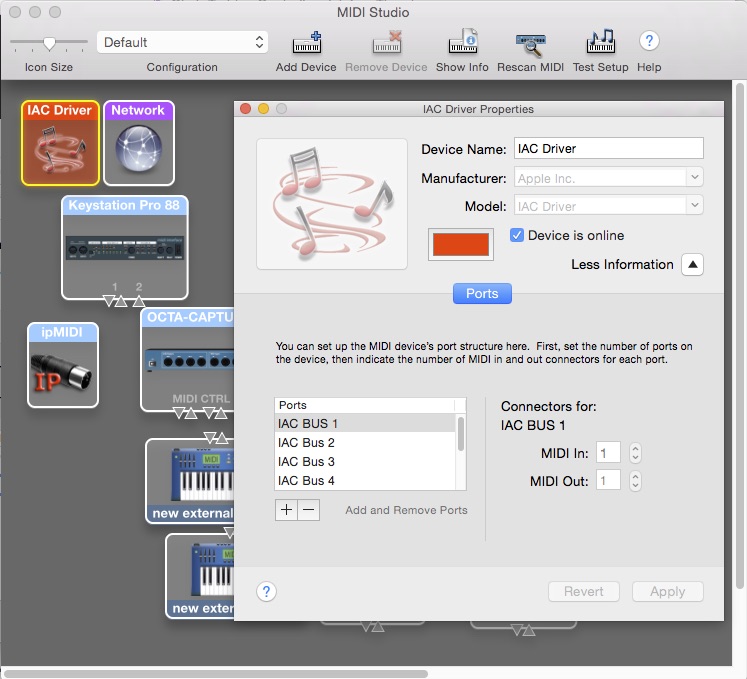Screen dimensions: 747x679
Task: Select the Keystation Pro 88 device
Action: pos(124,248)
